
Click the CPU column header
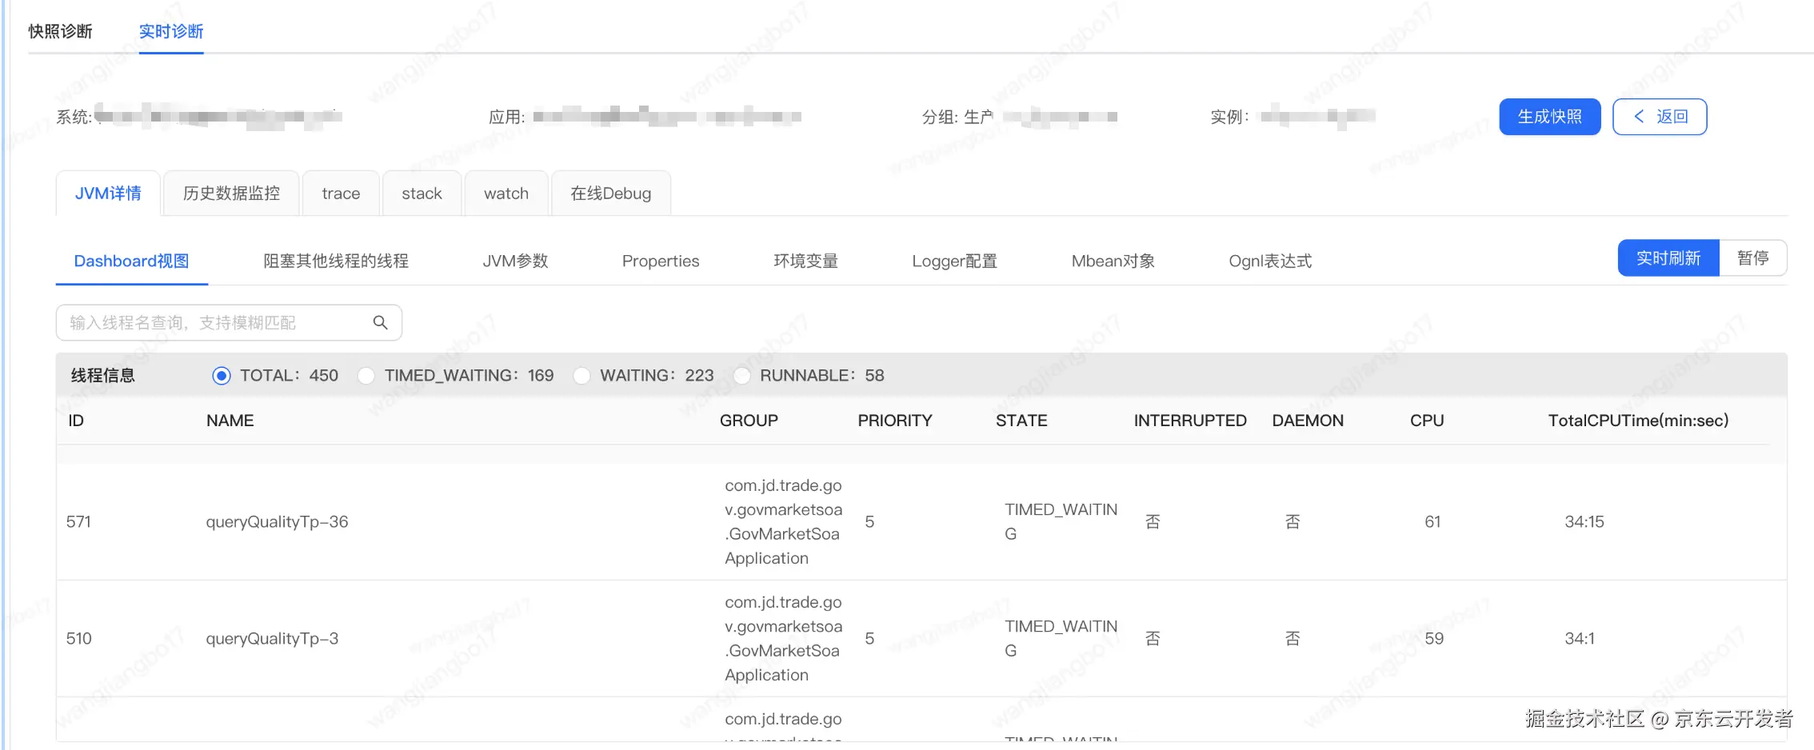click(1427, 421)
